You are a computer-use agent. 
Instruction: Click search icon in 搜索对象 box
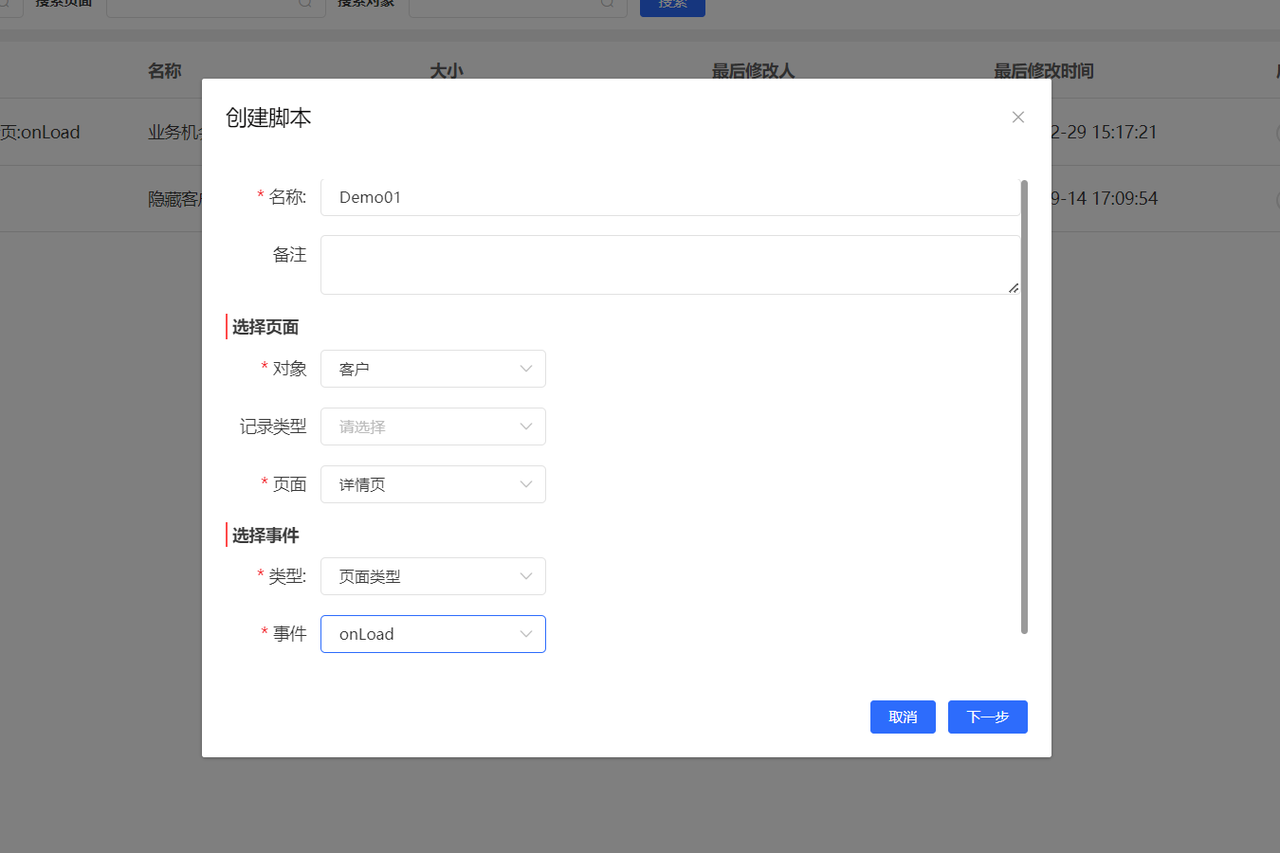pyautogui.click(x=608, y=4)
